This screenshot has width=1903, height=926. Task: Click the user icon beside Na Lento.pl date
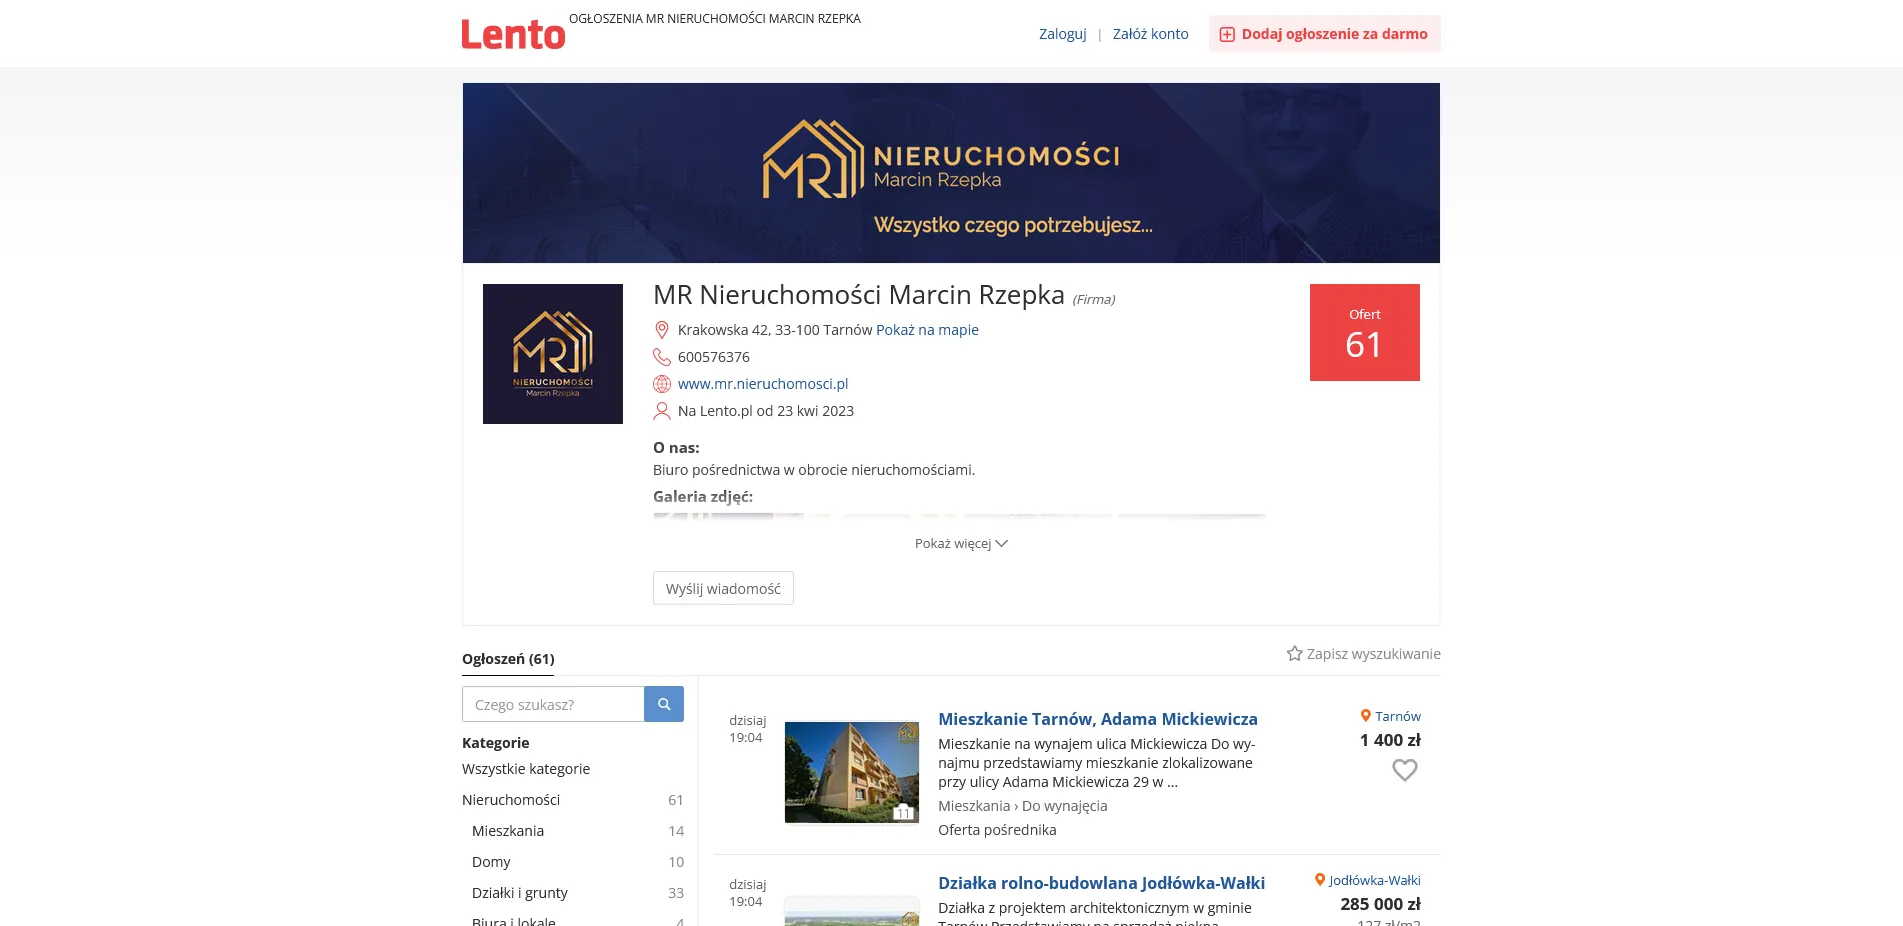click(x=661, y=411)
